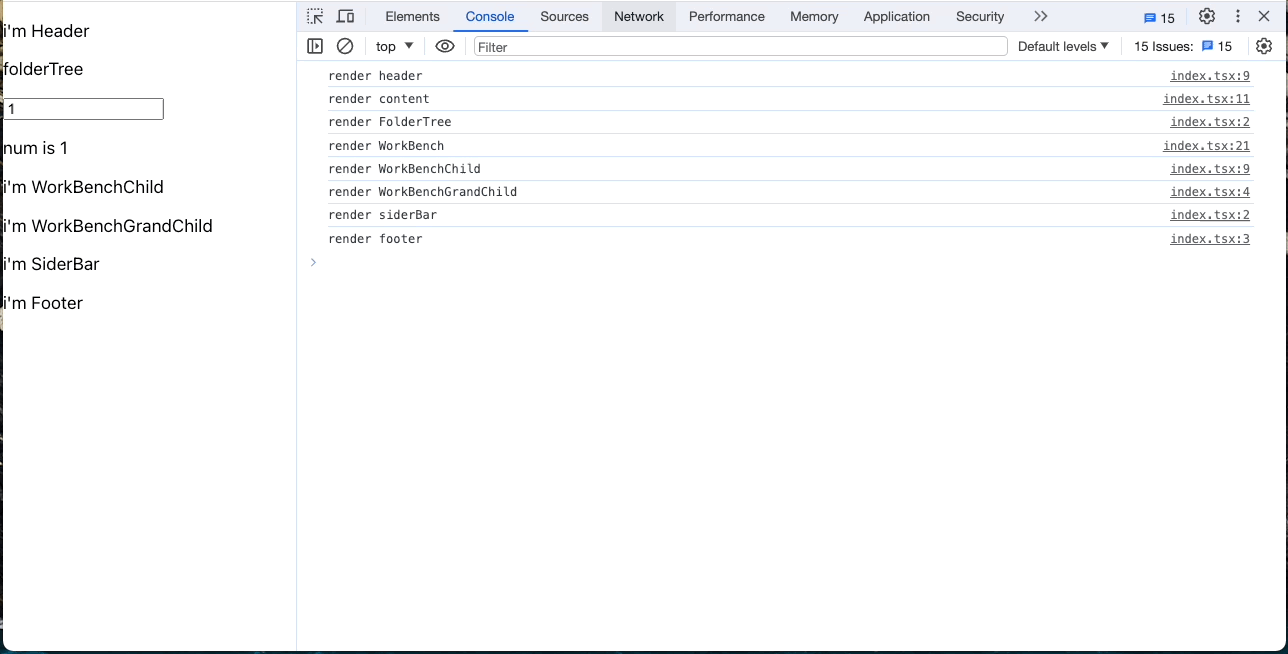The width and height of the screenshot is (1288, 654).
Task: Click the "i'm SiderBar" text
Action: tap(51, 264)
